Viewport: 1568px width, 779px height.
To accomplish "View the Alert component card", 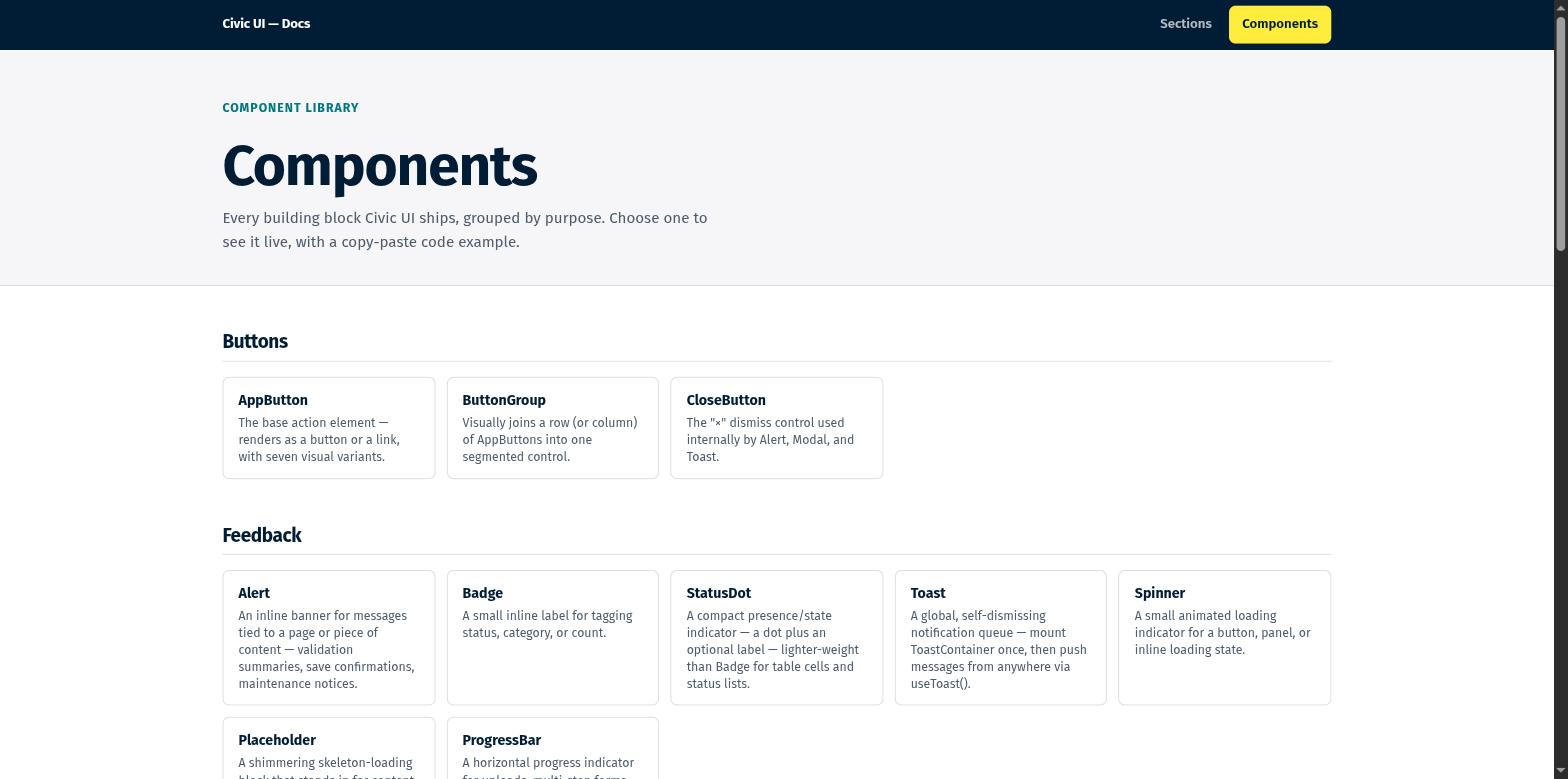I will (329, 638).
